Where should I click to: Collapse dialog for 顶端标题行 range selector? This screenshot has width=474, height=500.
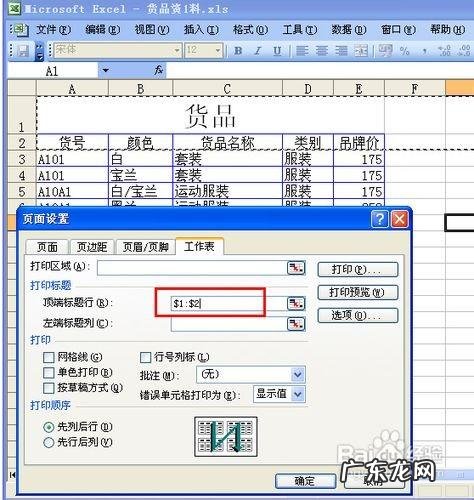pyautogui.click(x=296, y=304)
